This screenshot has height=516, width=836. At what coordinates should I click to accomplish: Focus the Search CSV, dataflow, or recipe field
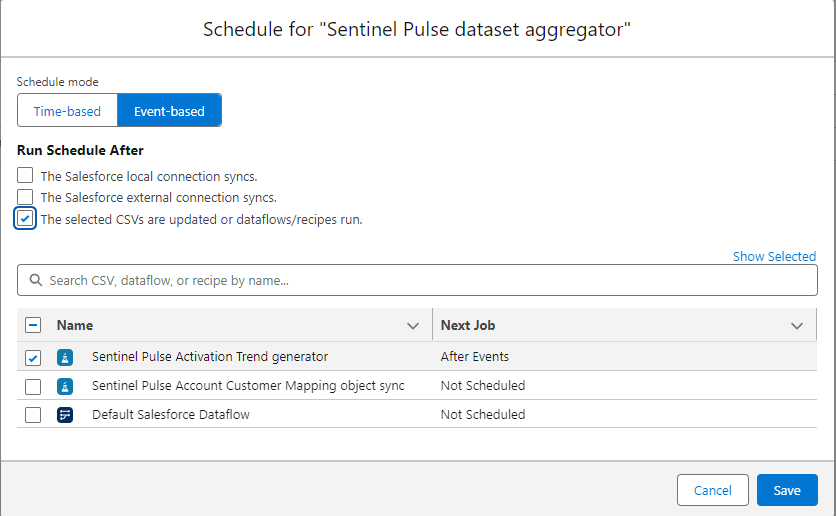417,280
